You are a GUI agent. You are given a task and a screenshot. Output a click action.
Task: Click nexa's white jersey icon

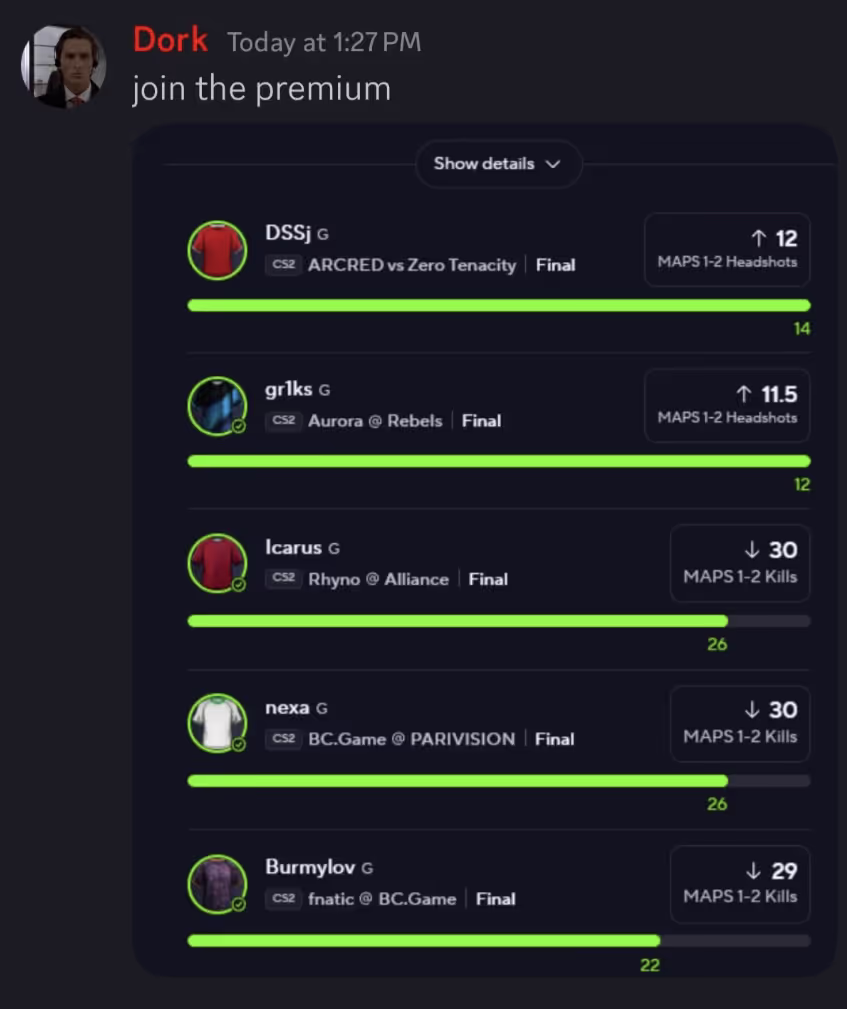217,723
